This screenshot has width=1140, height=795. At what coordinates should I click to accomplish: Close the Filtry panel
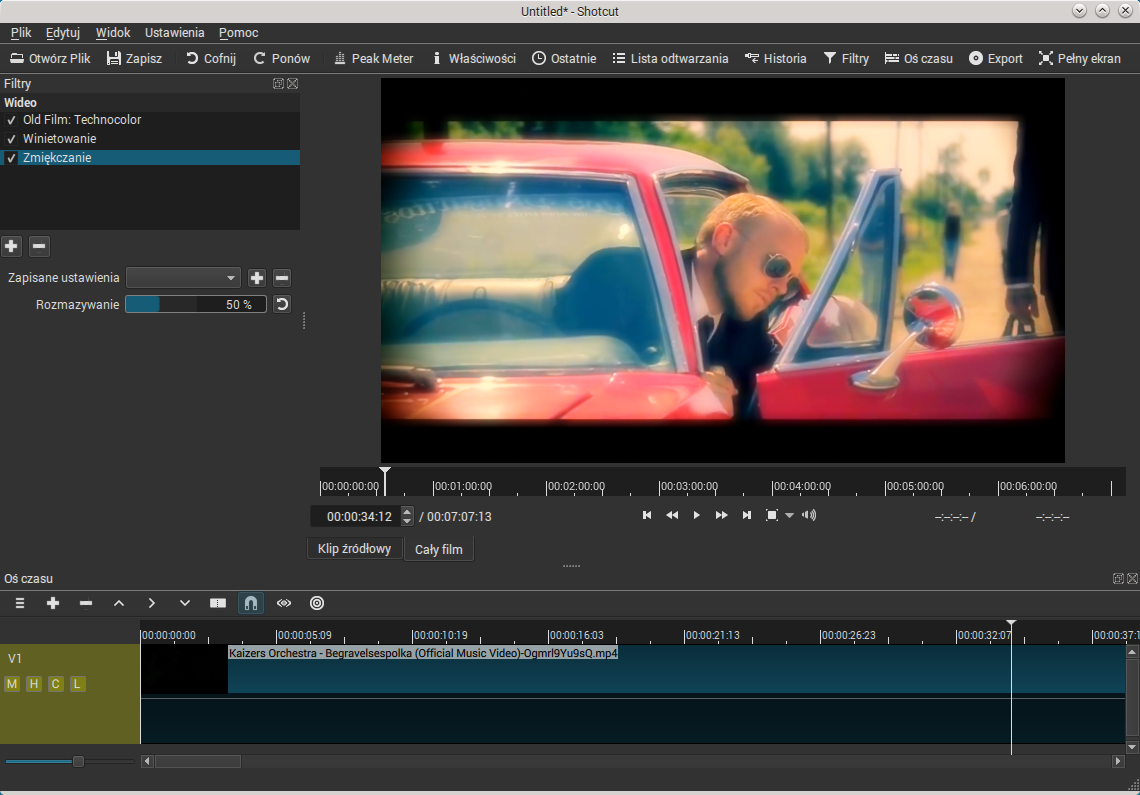point(292,84)
